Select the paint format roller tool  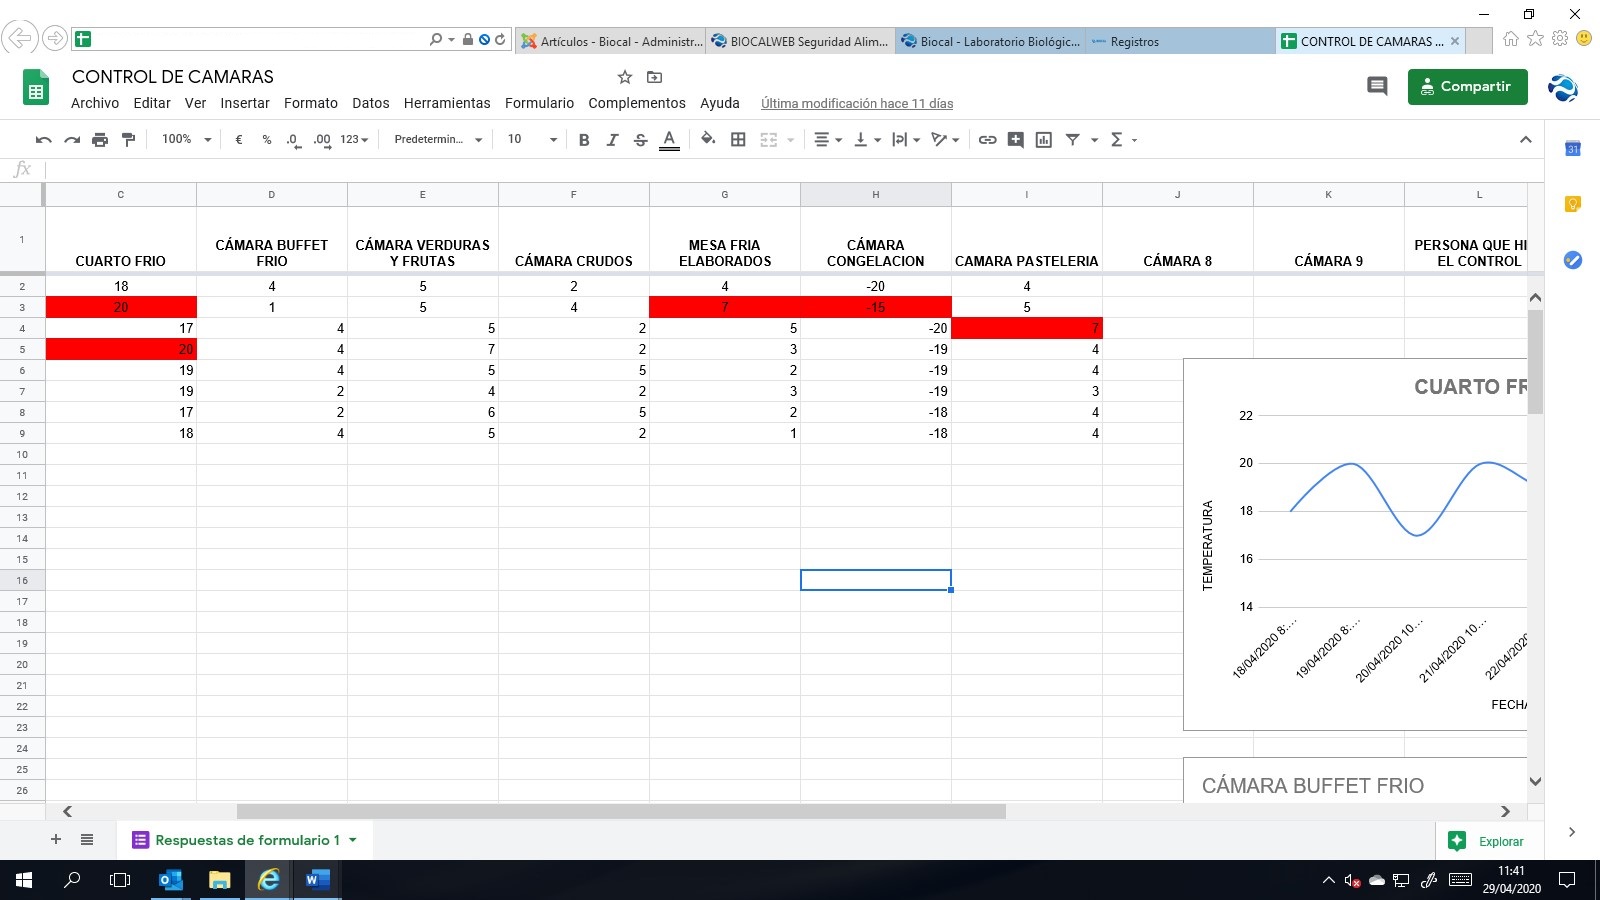[128, 140]
